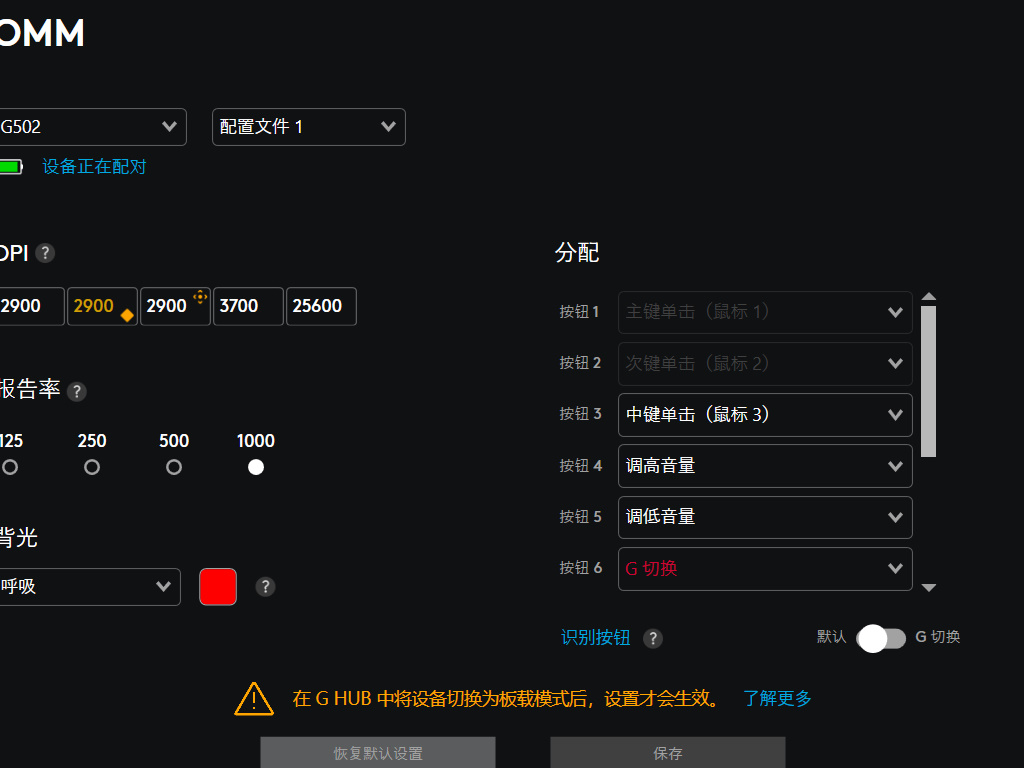The height and width of the screenshot is (768, 1024).
Task: Select the 125 report rate radio button
Action: 10,467
